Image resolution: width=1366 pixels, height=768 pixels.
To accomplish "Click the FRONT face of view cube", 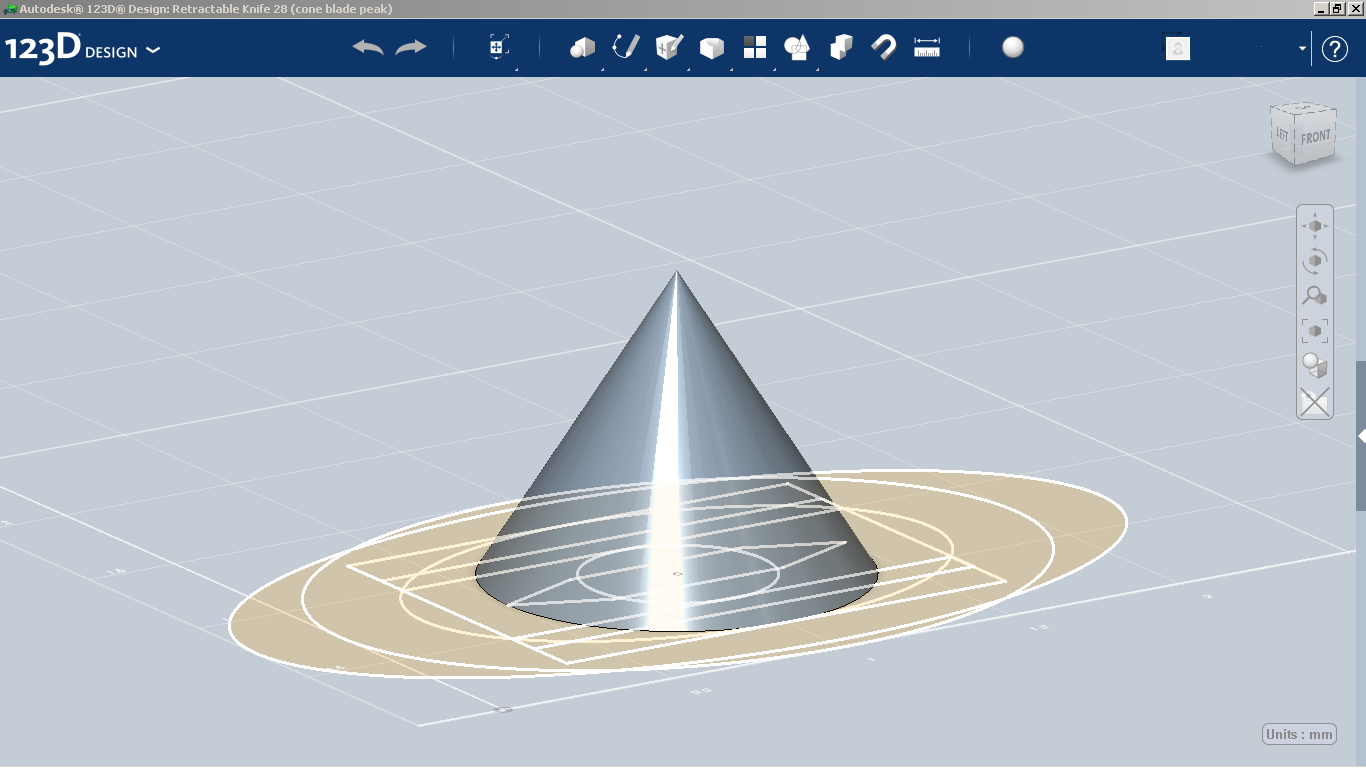I will pyautogui.click(x=1316, y=136).
